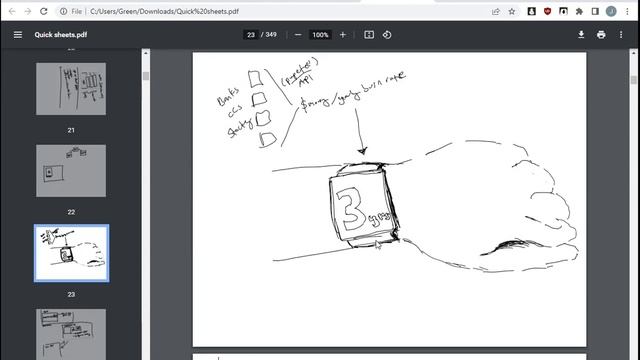Screen dimensions: 640x360
Task: Click the main document scrollbar handle
Action: coord(633,80)
